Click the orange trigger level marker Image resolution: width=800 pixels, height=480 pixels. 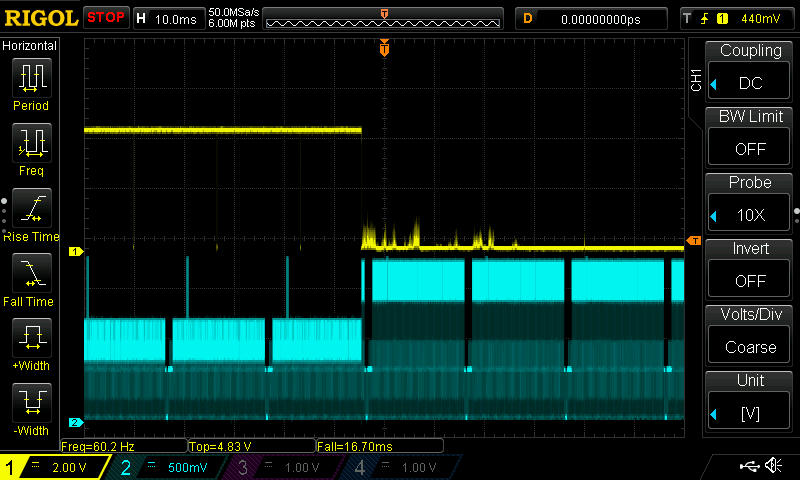tap(693, 240)
